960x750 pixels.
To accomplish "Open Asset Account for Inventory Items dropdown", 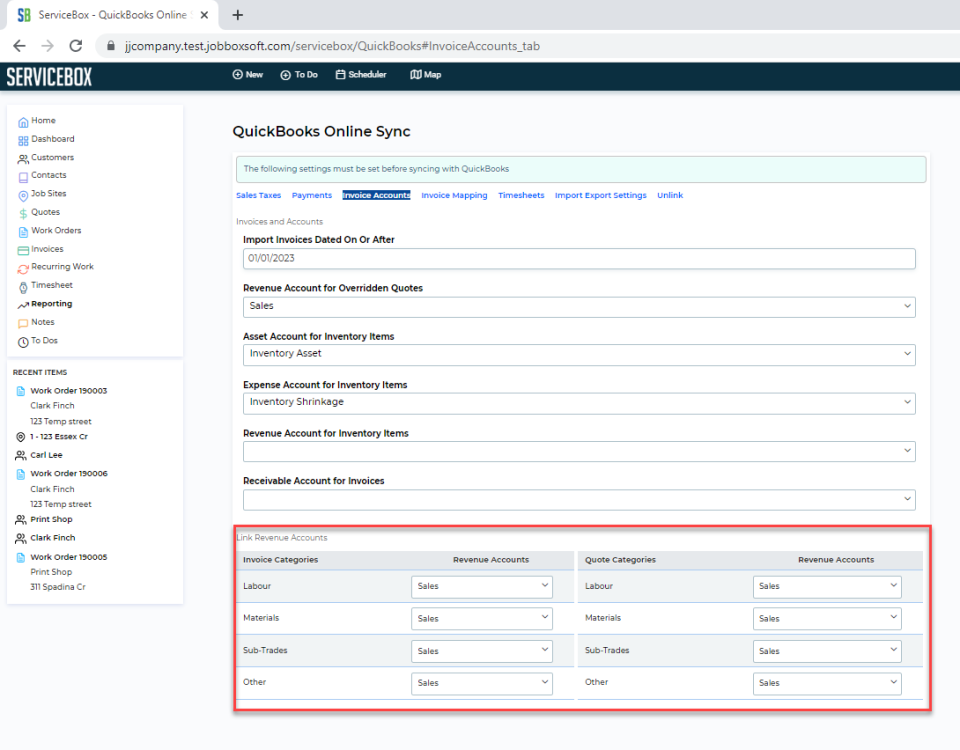I will tap(579, 354).
